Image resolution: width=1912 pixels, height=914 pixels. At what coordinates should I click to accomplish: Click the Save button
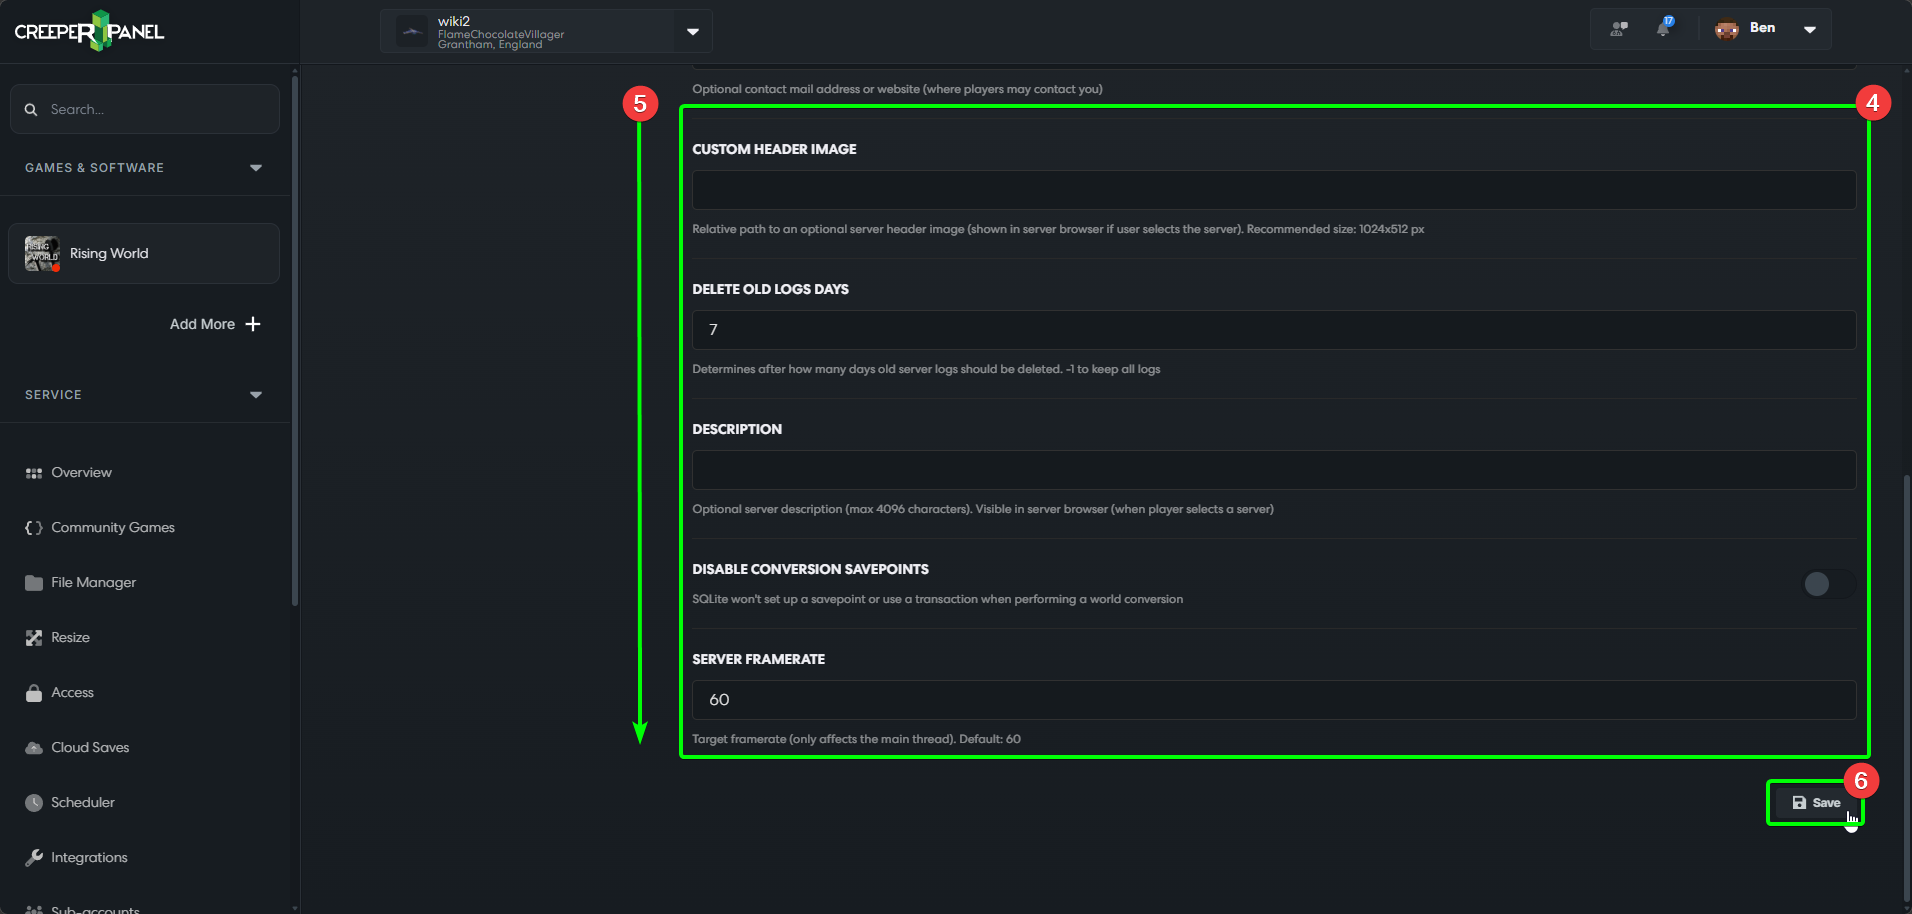[1815, 803]
